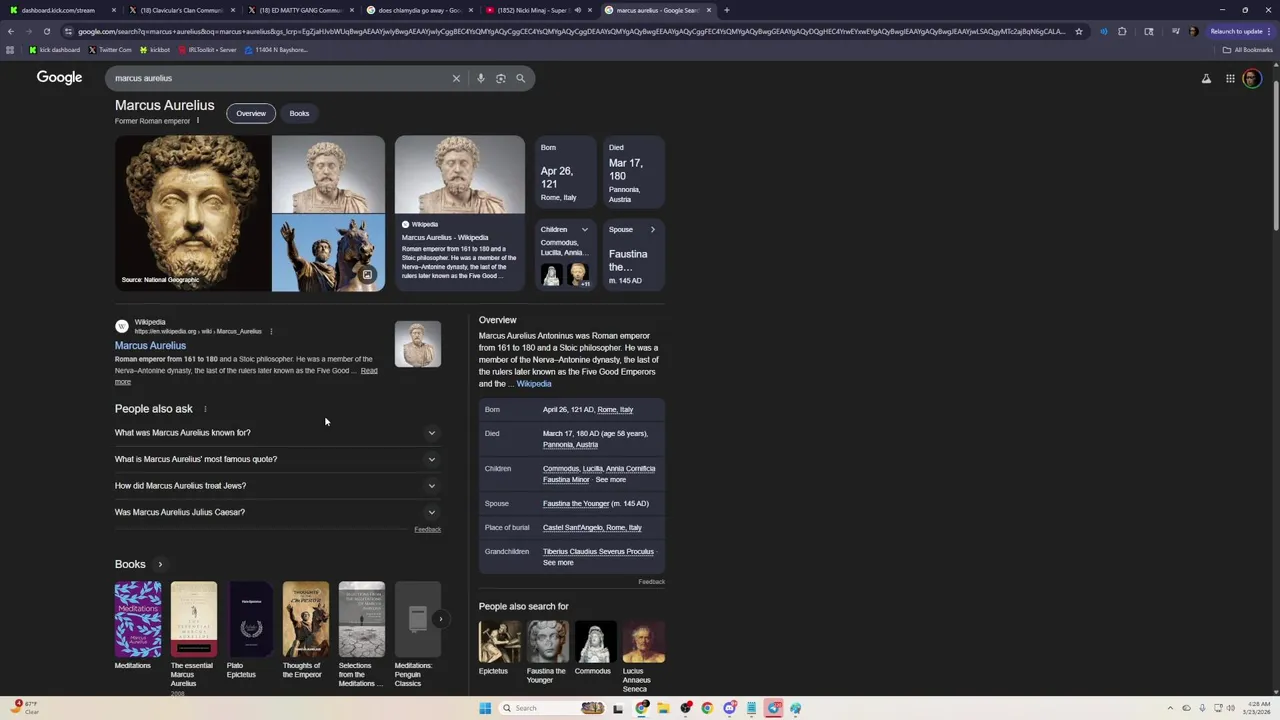Open the browser extensions puzzle icon
The width and height of the screenshot is (1280, 720).
click(1122, 31)
